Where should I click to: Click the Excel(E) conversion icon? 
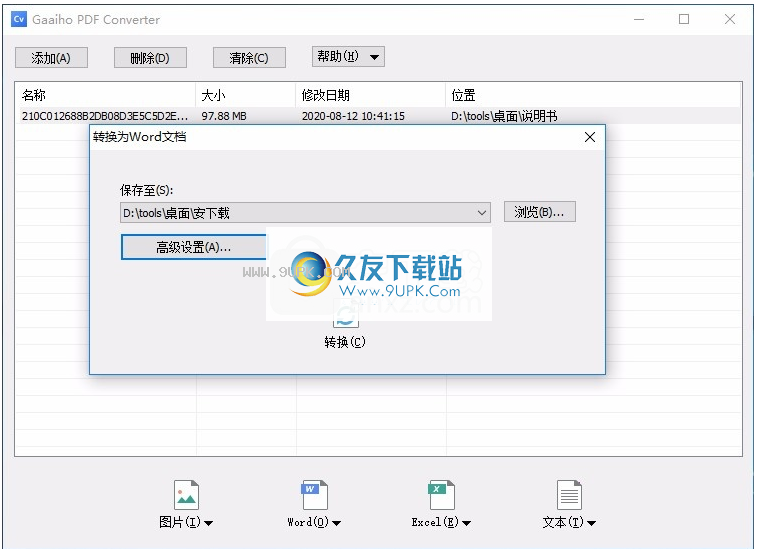pos(441,495)
